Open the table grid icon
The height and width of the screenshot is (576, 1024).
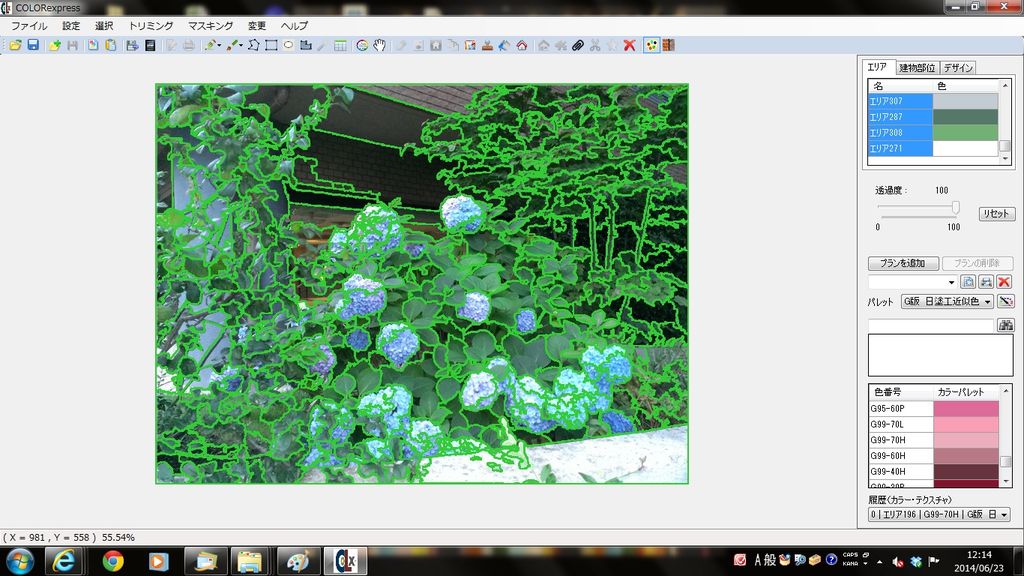point(340,45)
